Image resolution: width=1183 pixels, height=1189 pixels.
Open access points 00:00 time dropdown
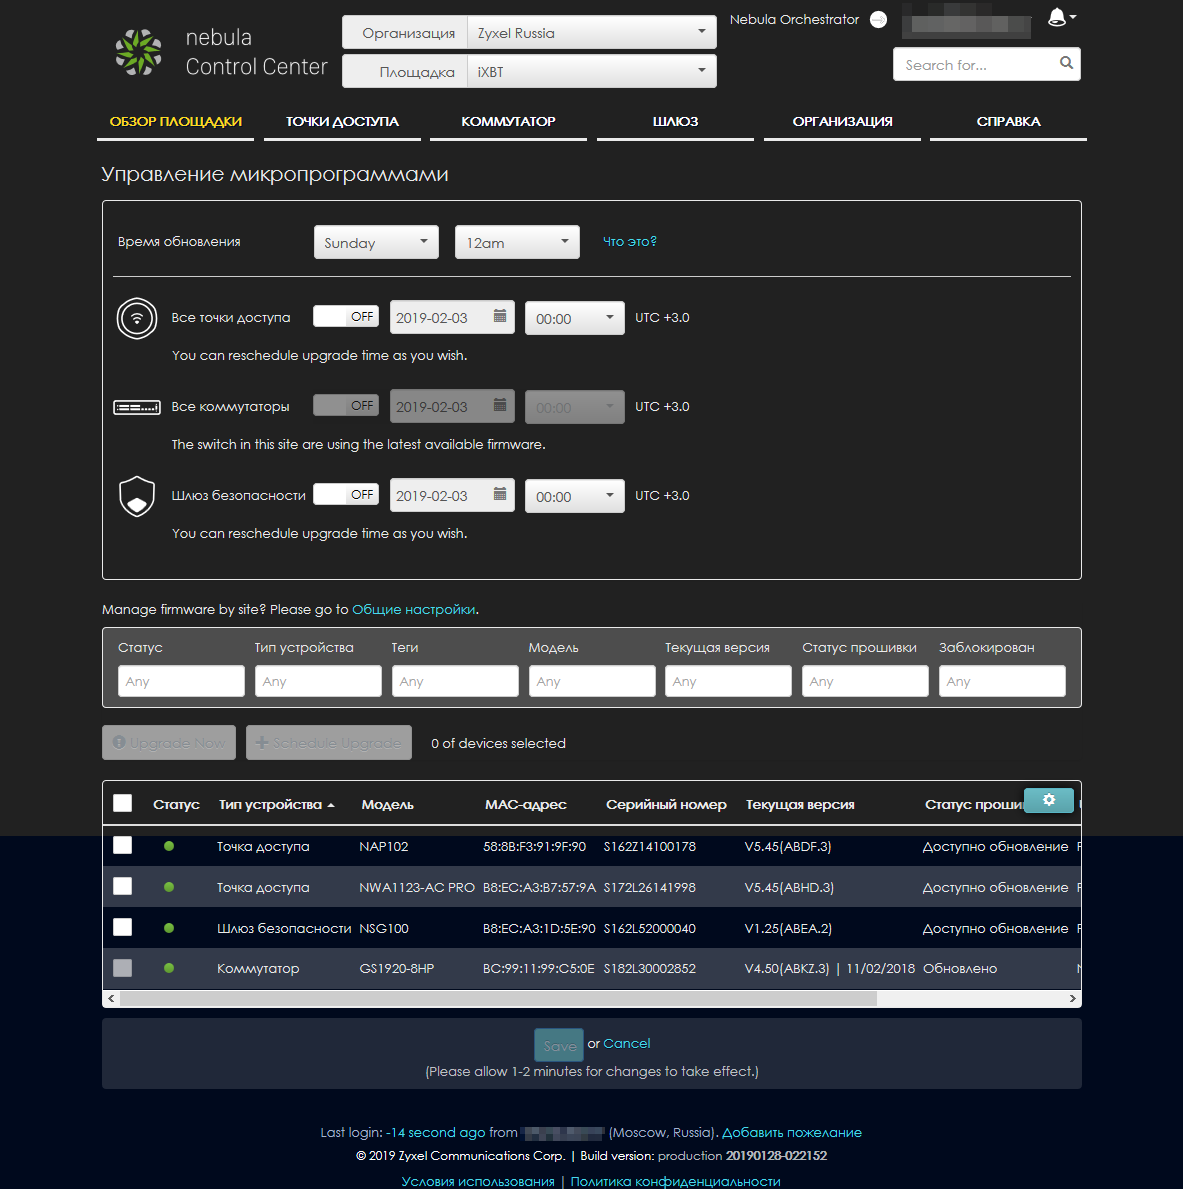(x=575, y=318)
